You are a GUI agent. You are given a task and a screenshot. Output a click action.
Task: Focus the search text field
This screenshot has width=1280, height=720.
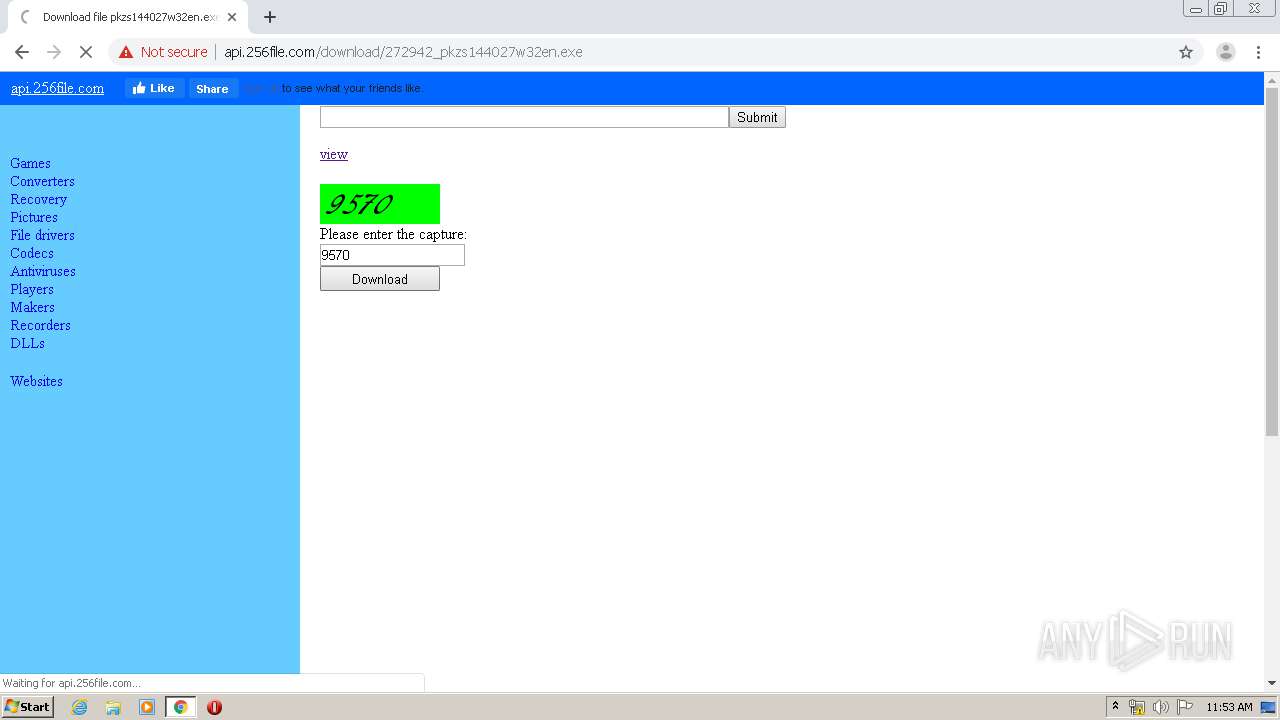(x=524, y=117)
